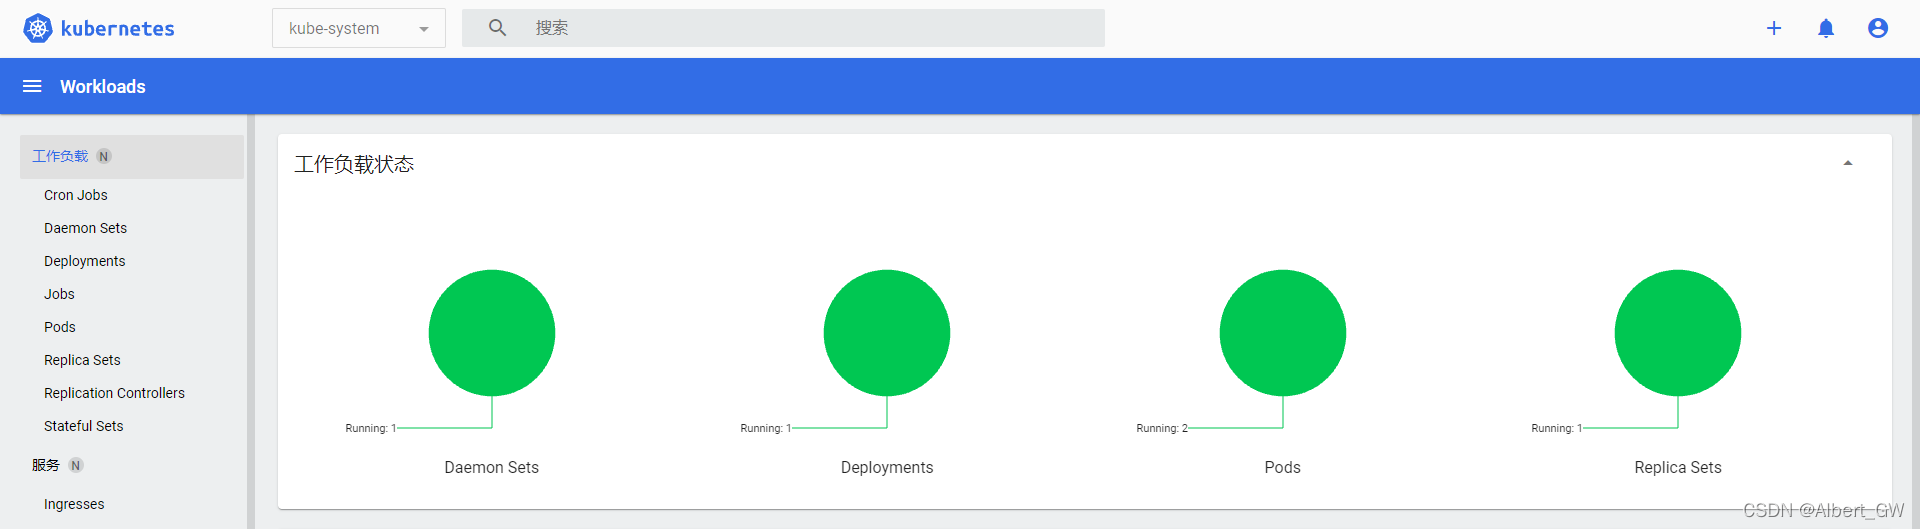Click the Deployments green status circle
1920x529 pixels.
[x=887, y=333]
